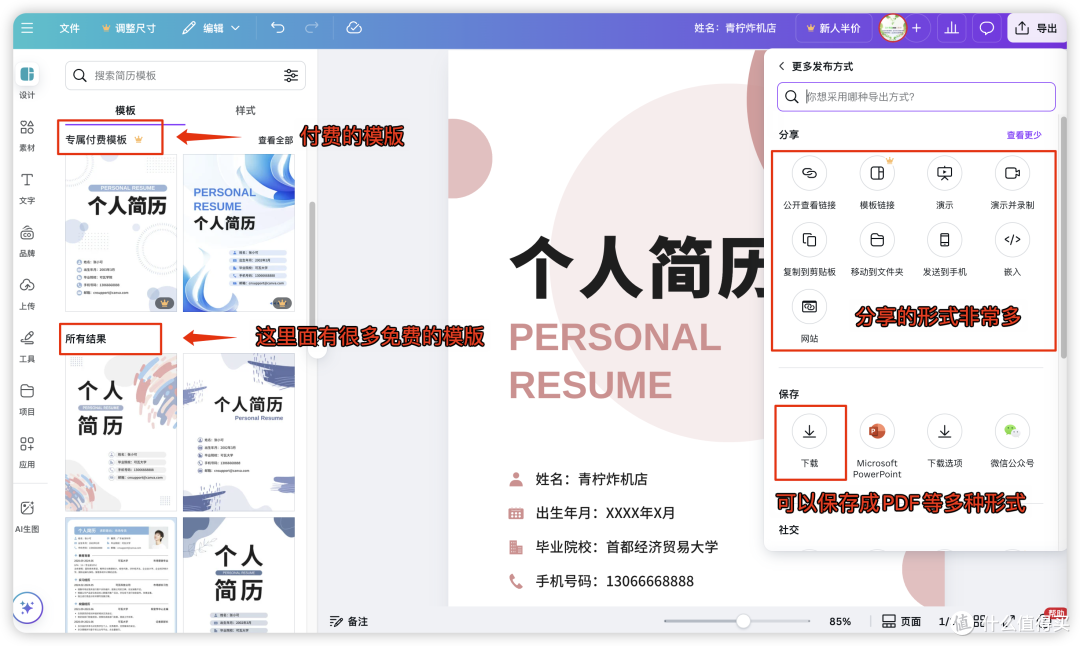Open the 项目 projects panel
The width and height of the screenshot is (1080, 646).
(x=28, y=399)
